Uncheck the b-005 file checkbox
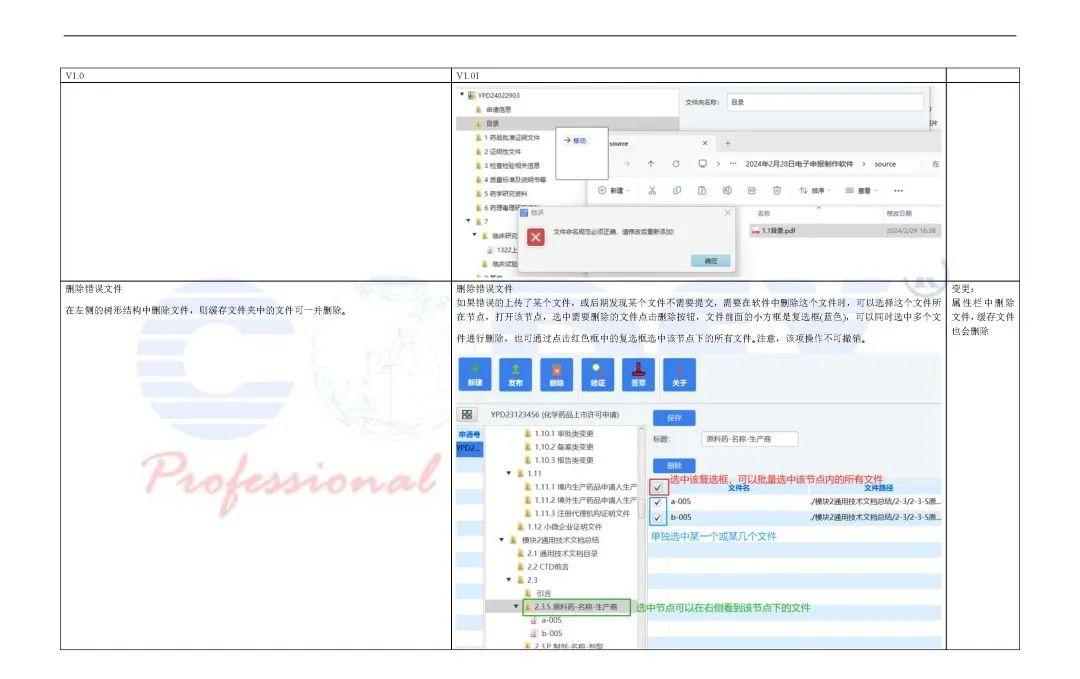 pyautogui.click(x=657, y=517)
